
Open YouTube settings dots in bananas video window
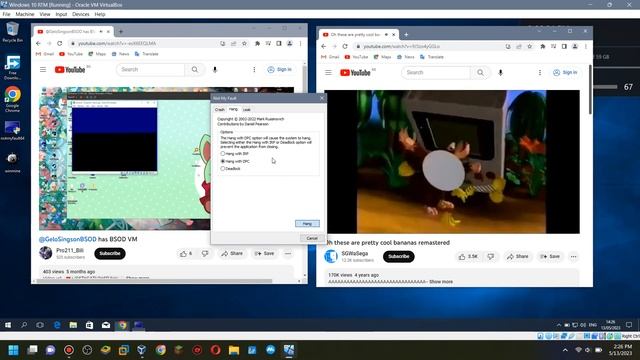click(540, 73)
